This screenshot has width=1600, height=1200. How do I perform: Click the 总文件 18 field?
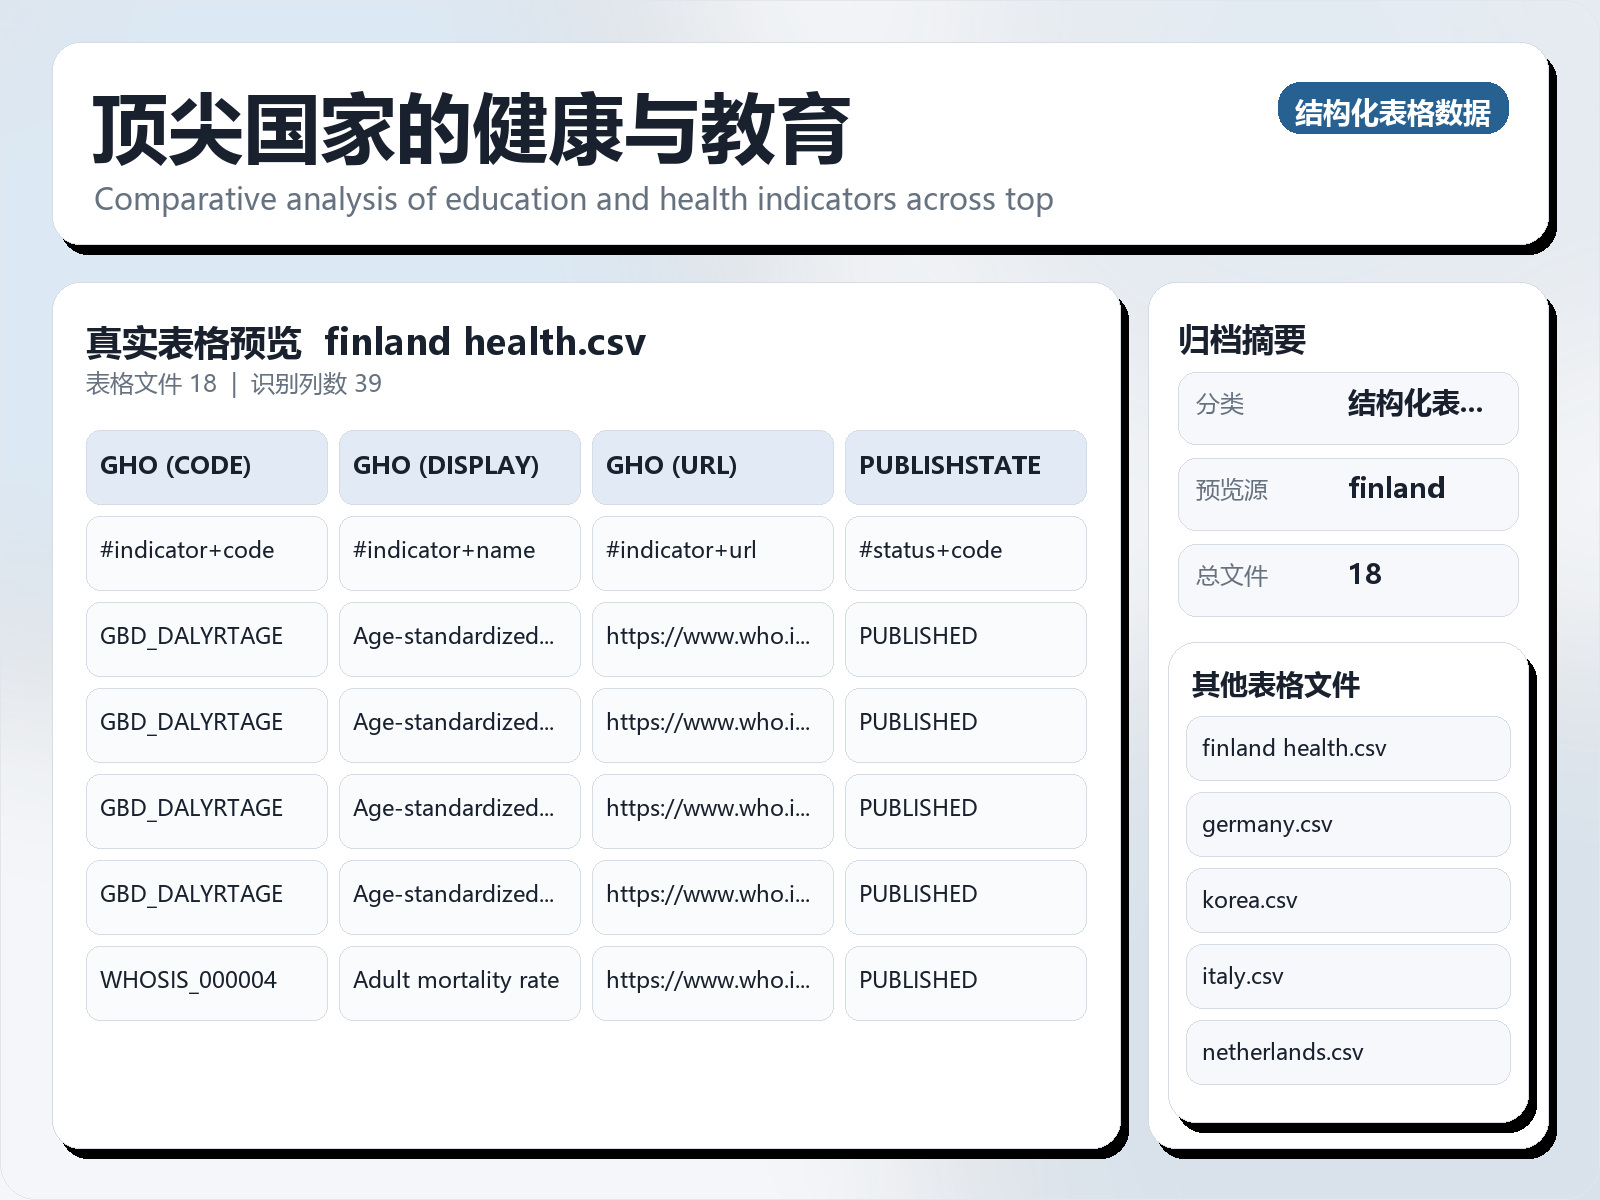pos(1347,578)
